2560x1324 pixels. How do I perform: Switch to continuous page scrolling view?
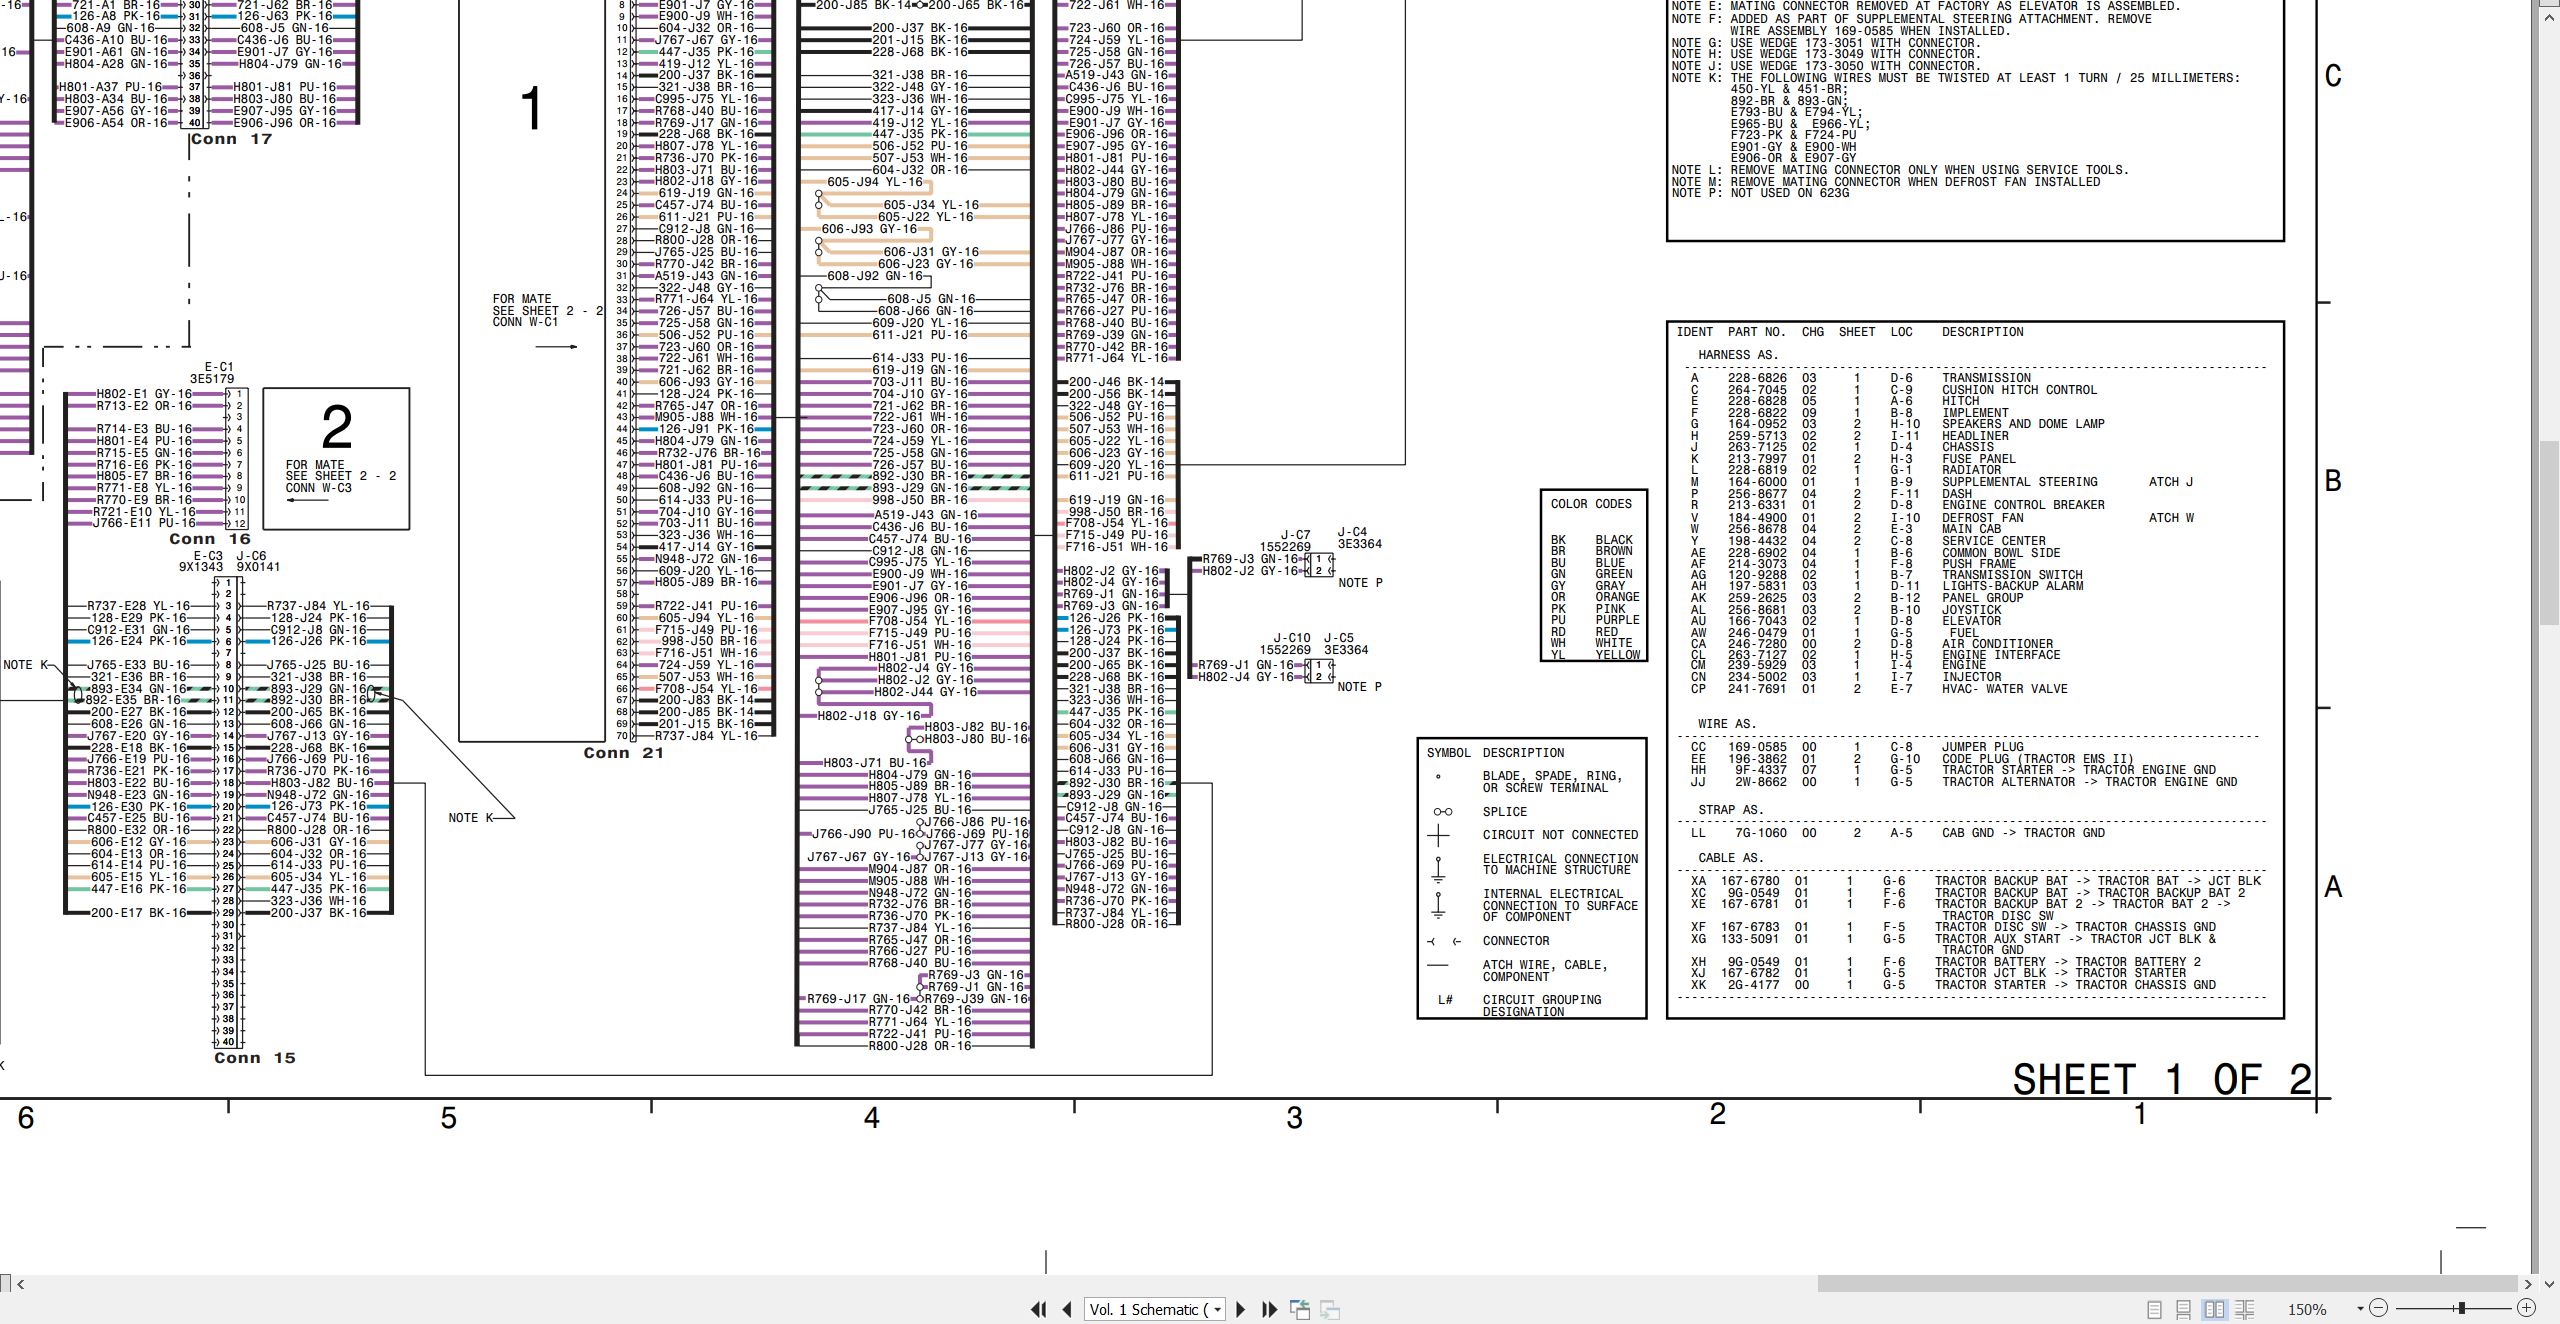click(2184, 1309)
